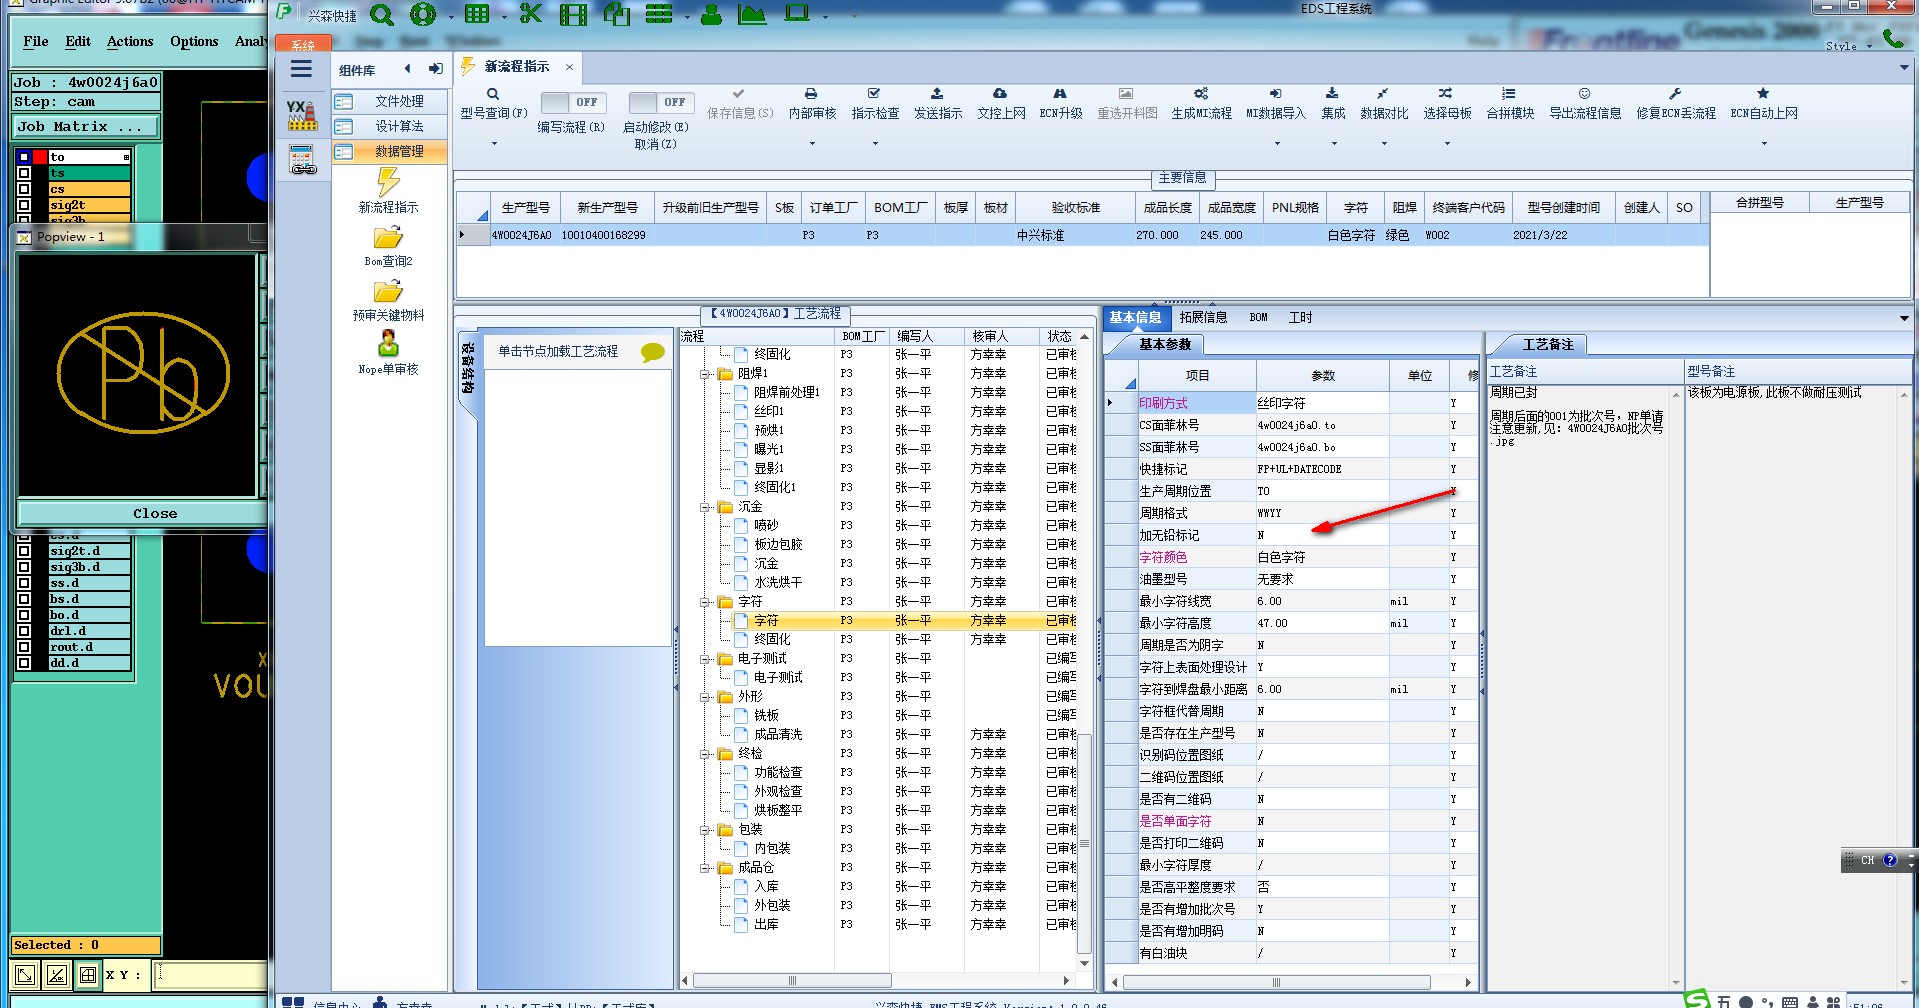This screenshot has width=1919, height=1008.
Task: Open the Nope单审核 person icon
Action: click(x=388, y=345)
